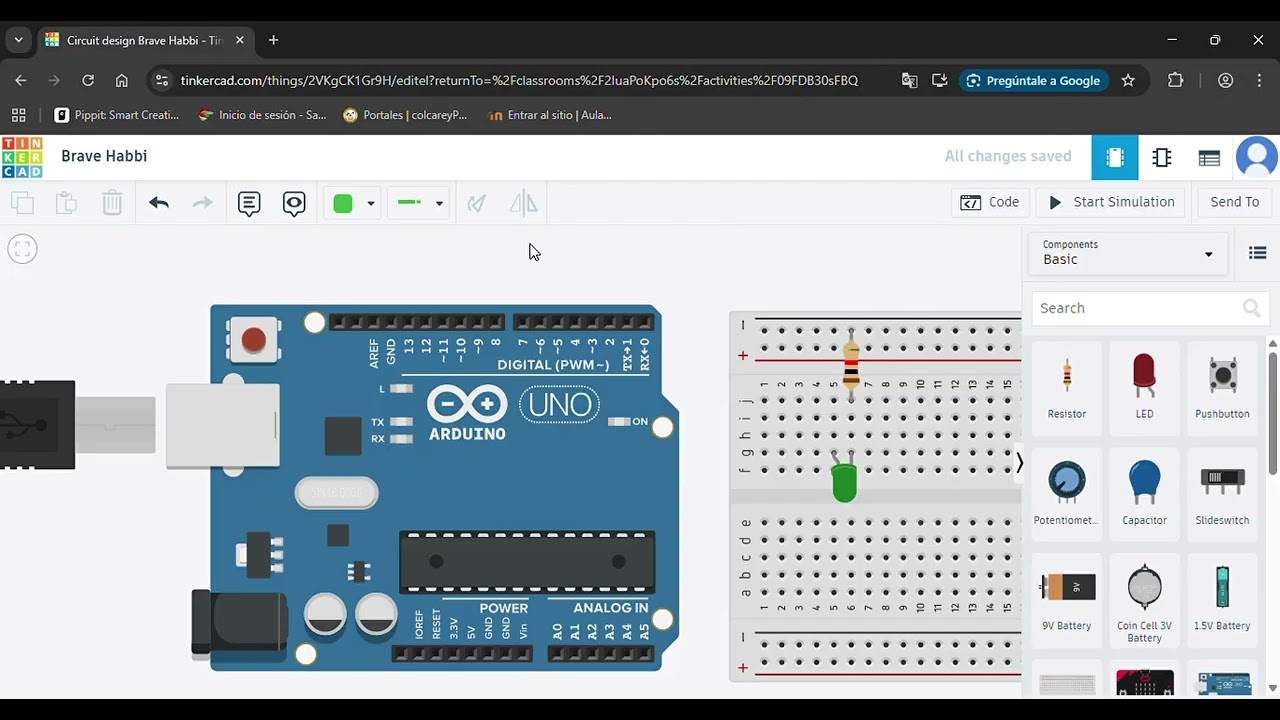1280x720 pixels.
Task: Switch to component list view icon
Action: (1209, 157)
